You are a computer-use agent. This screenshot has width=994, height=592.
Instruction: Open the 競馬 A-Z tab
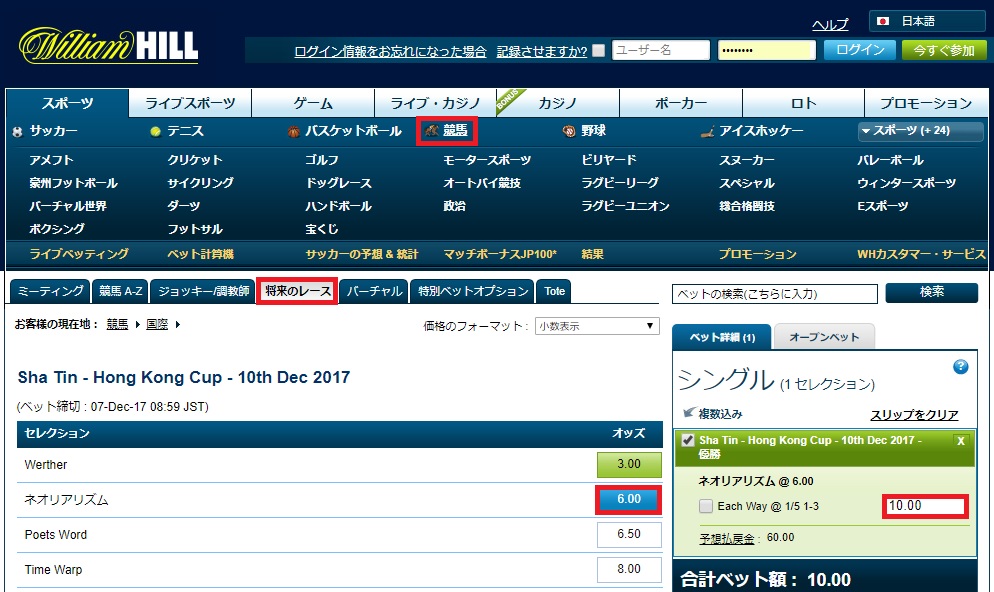(120, 291)
